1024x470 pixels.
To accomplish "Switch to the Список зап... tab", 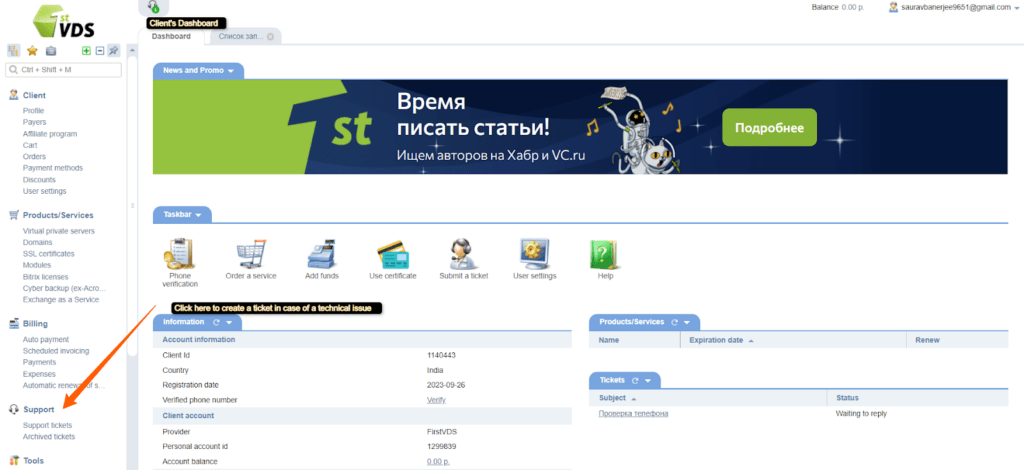I will [x=241, y=37].
